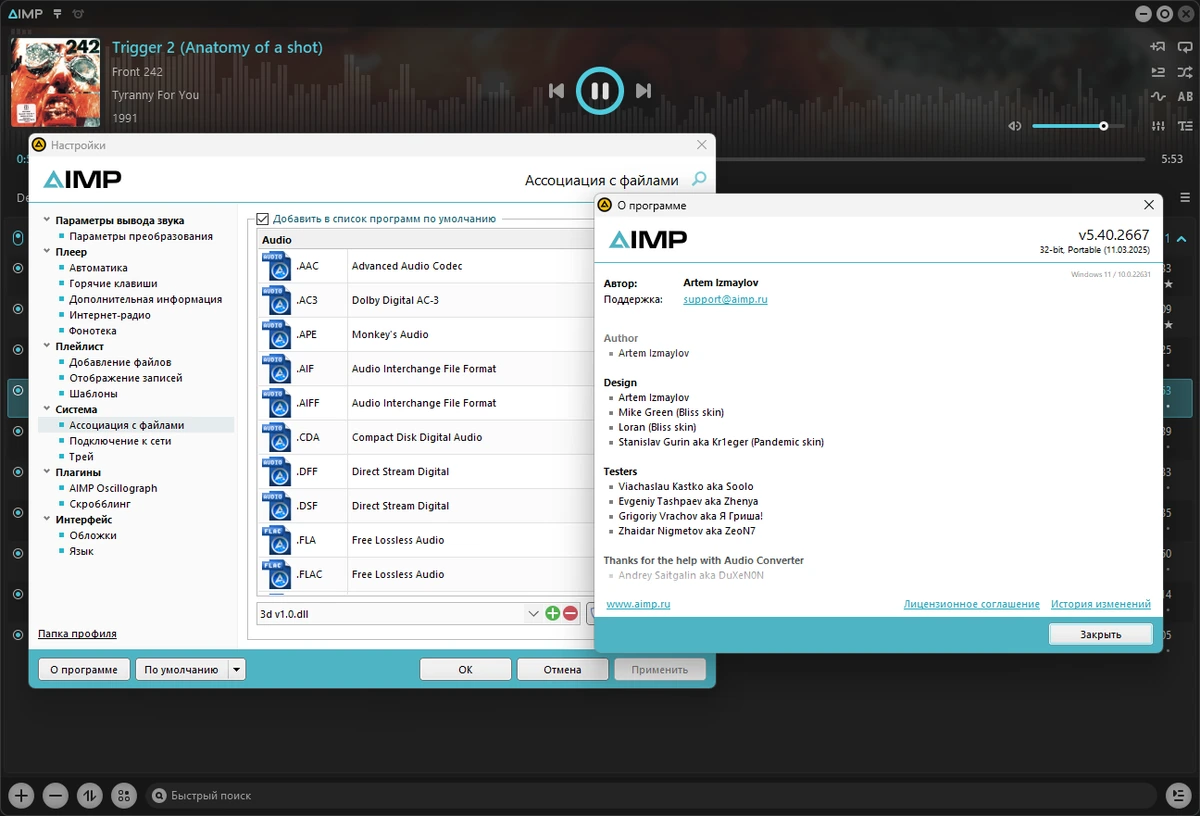Image resolution: width=1200 pixels, height=816 pixels.
Task: Select Подключение к сети settings page
Action: [x=120, y=440]
